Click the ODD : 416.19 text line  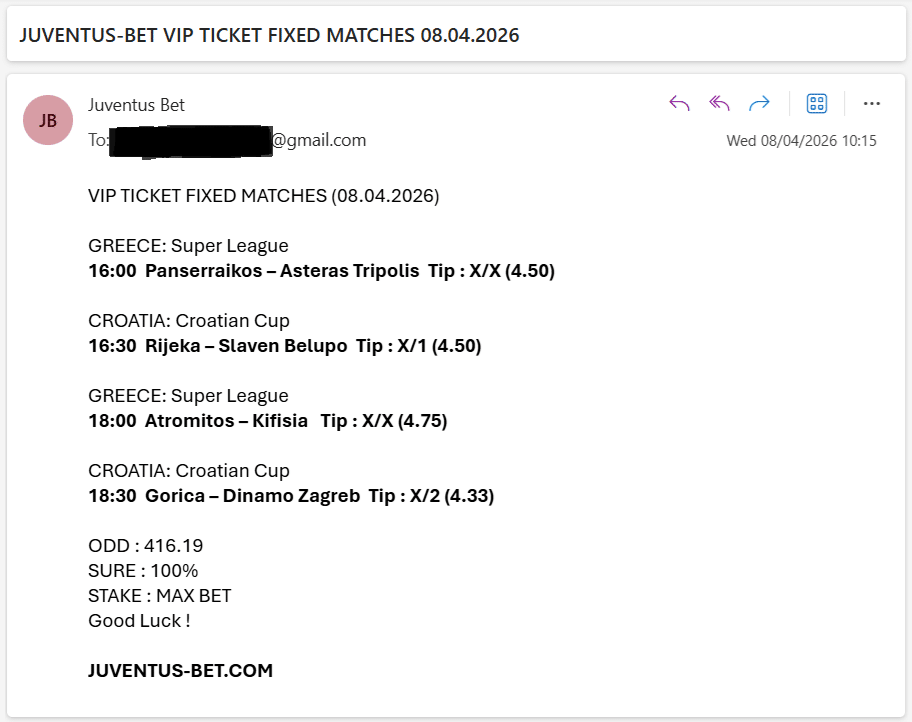[144, 545]
